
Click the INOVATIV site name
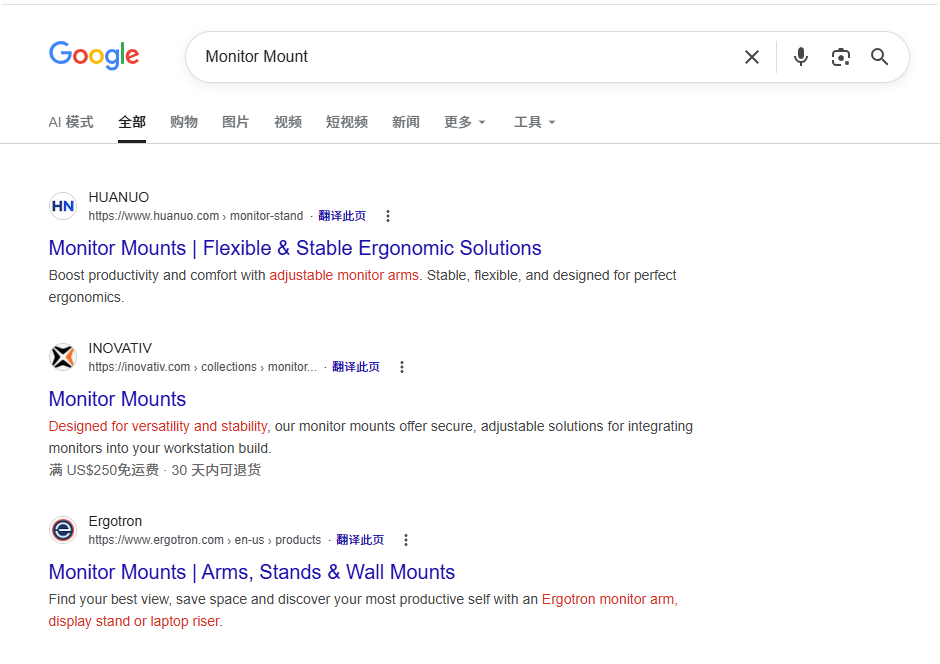pyautogui.click(x=120, y=348)
